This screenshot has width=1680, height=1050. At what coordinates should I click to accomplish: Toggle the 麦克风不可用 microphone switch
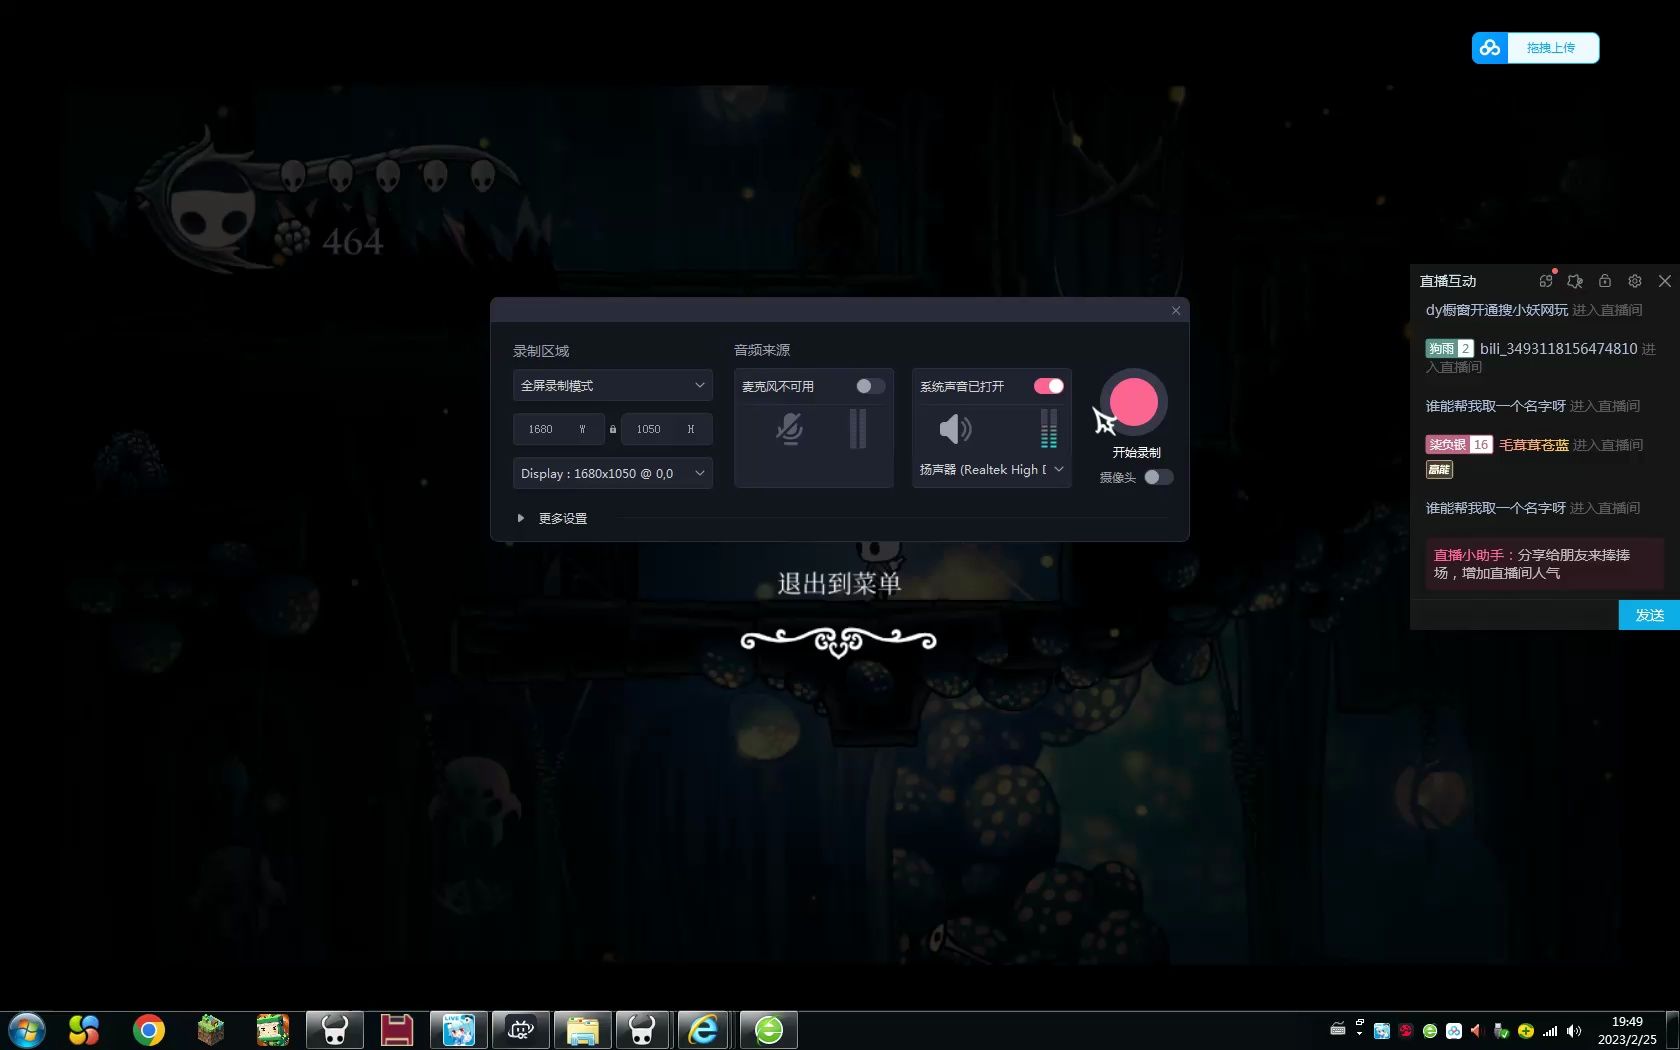870,386
